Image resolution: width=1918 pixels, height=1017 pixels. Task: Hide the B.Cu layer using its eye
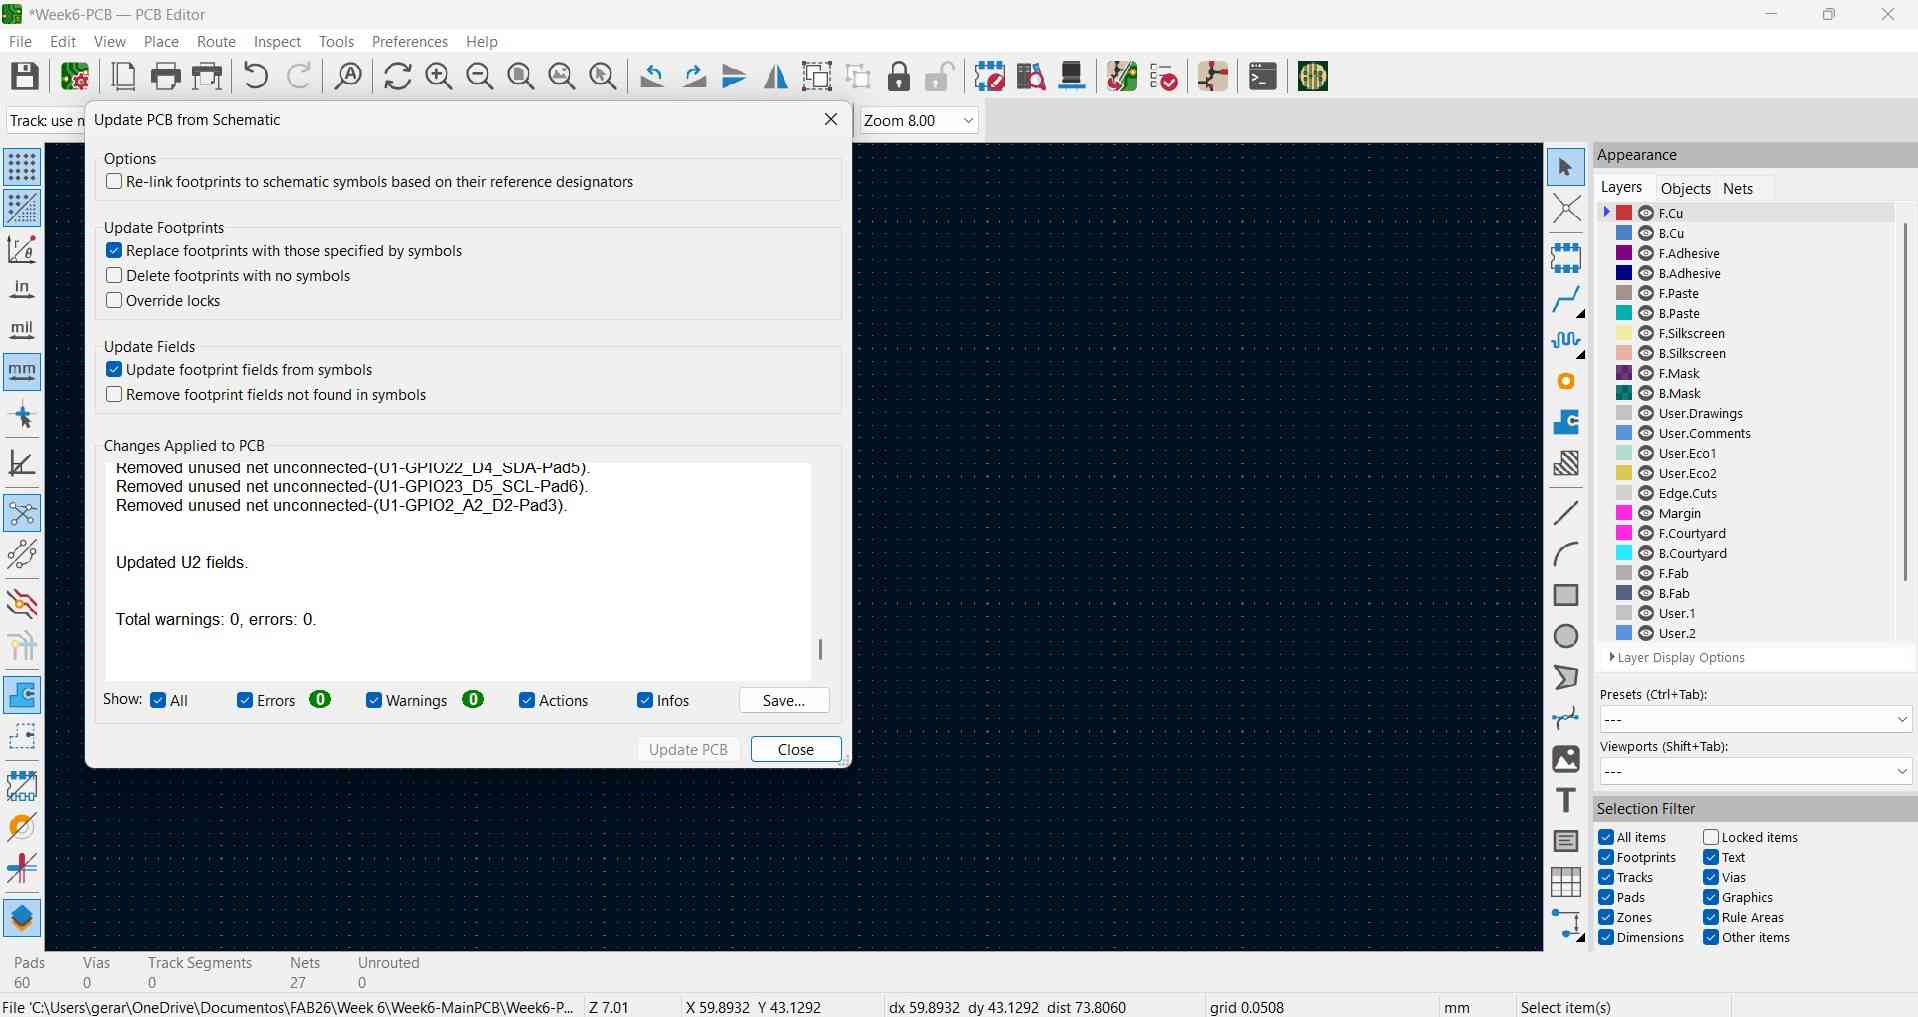(1646, 233)
